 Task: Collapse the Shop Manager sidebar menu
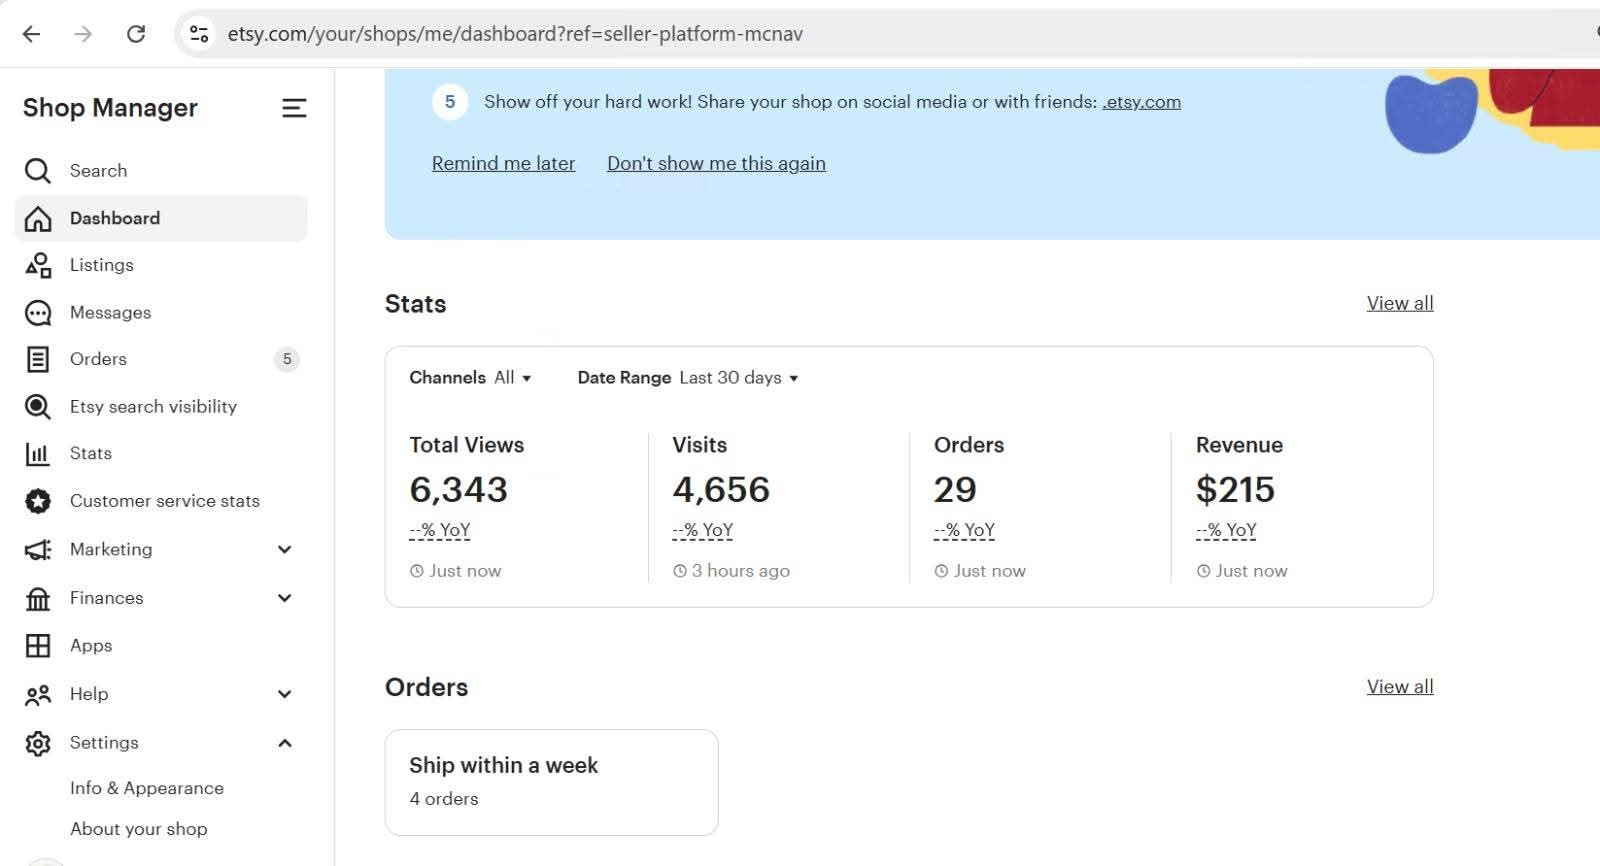coord(293,108)
